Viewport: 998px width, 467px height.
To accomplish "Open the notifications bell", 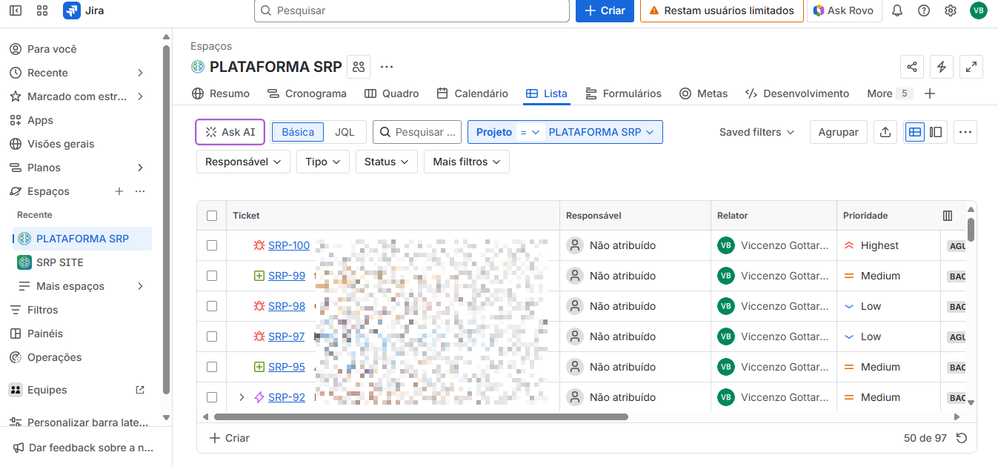I will pos(897,10).
